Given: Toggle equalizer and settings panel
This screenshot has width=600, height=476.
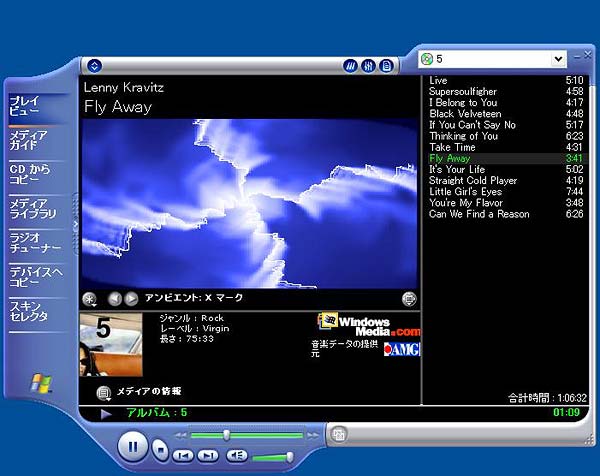Looking at the screenshot, I should [x=368, y=66].
